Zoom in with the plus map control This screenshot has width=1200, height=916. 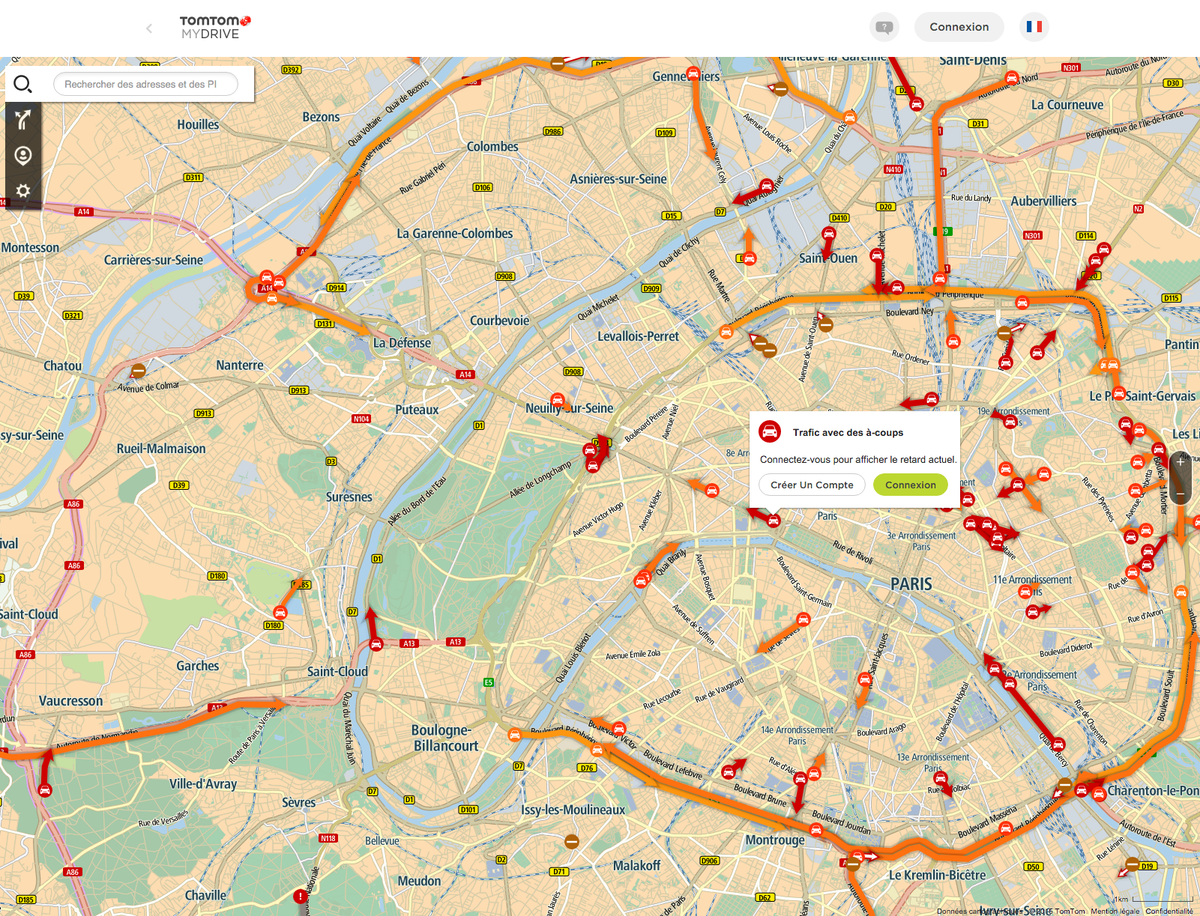(x=1181, y=462)
